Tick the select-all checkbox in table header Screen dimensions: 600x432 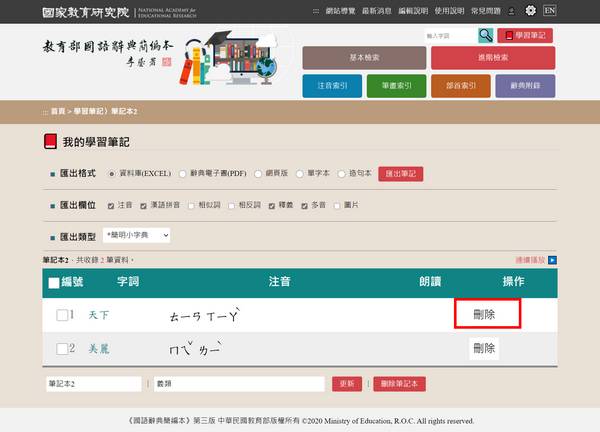(x=54, y=283)
